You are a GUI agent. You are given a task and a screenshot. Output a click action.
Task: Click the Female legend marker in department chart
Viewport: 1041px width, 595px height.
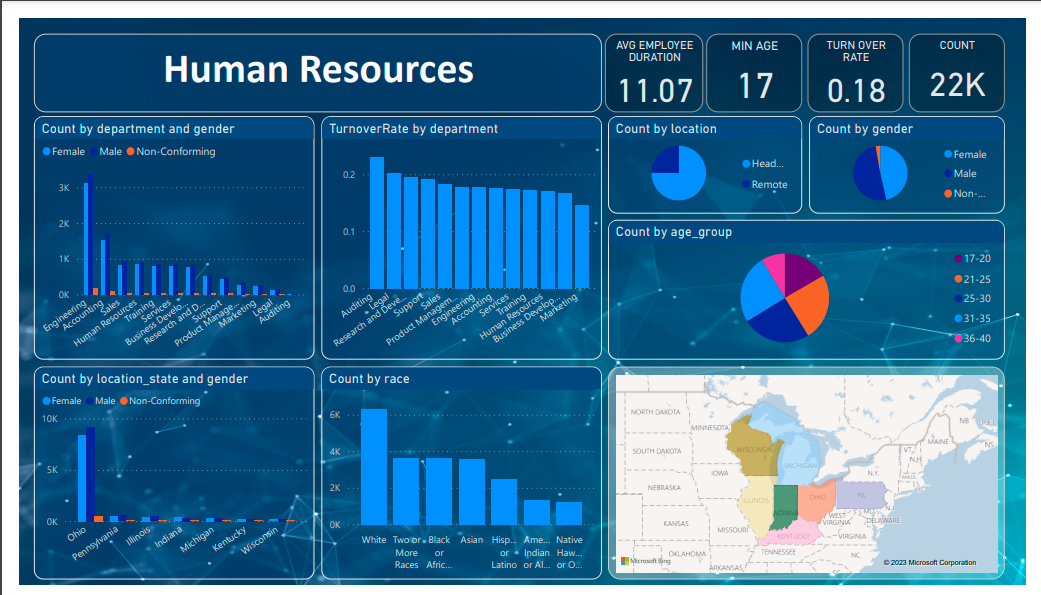46,151
